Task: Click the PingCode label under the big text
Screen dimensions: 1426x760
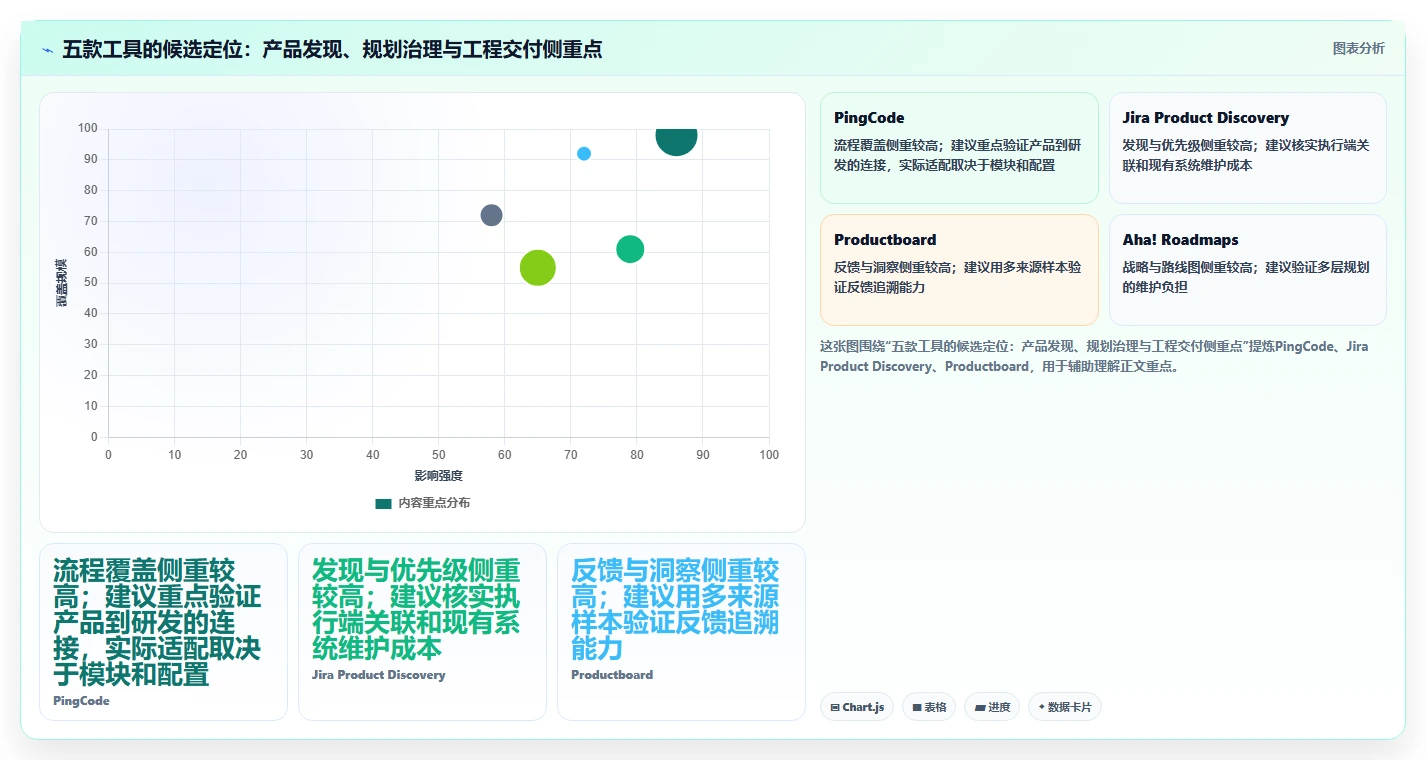Action: point(81,701)
